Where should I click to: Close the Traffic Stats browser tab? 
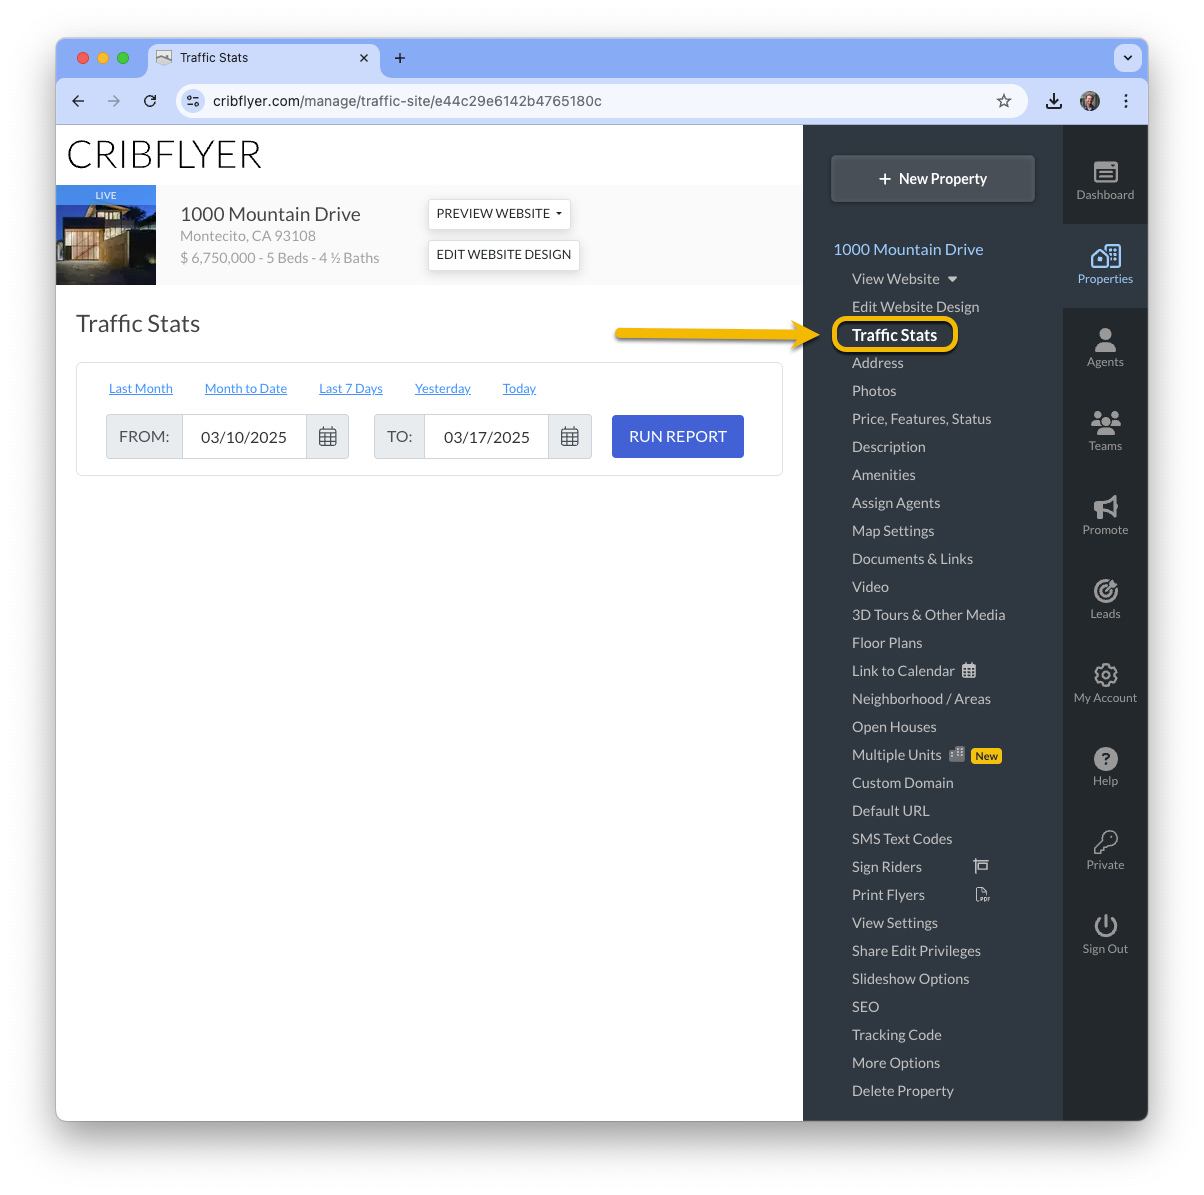[364, 58]
